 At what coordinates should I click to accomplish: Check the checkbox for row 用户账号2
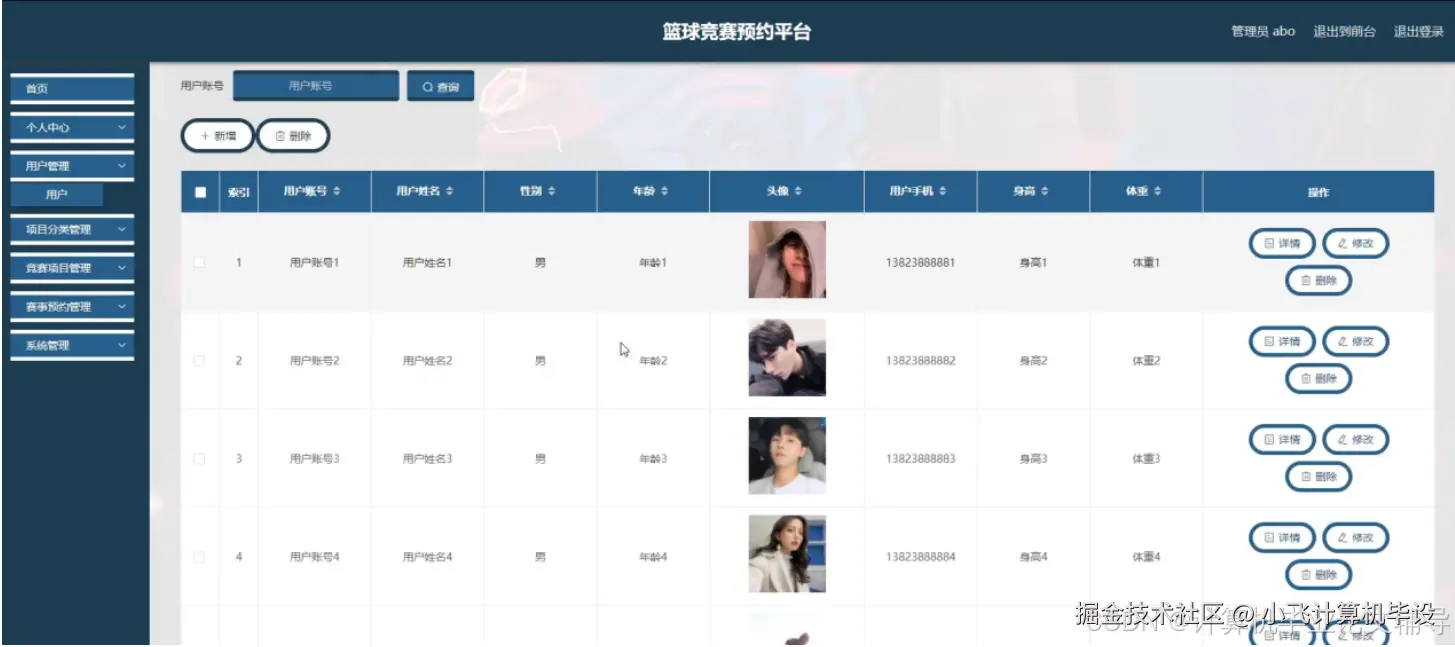coord(199,360)
